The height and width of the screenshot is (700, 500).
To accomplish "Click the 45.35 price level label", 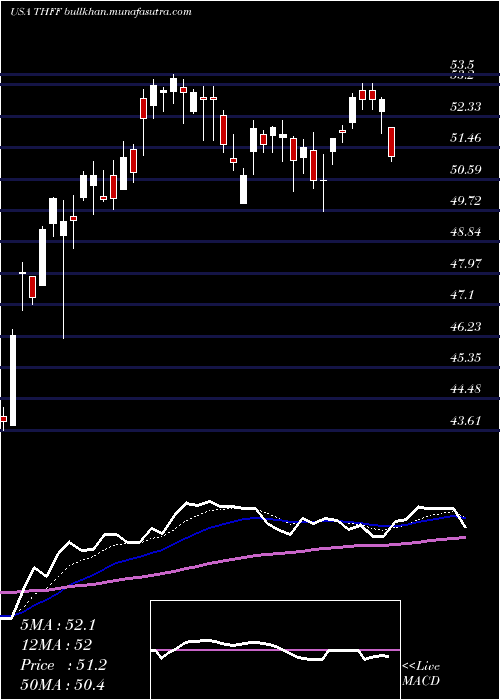I will coord(465,358).
